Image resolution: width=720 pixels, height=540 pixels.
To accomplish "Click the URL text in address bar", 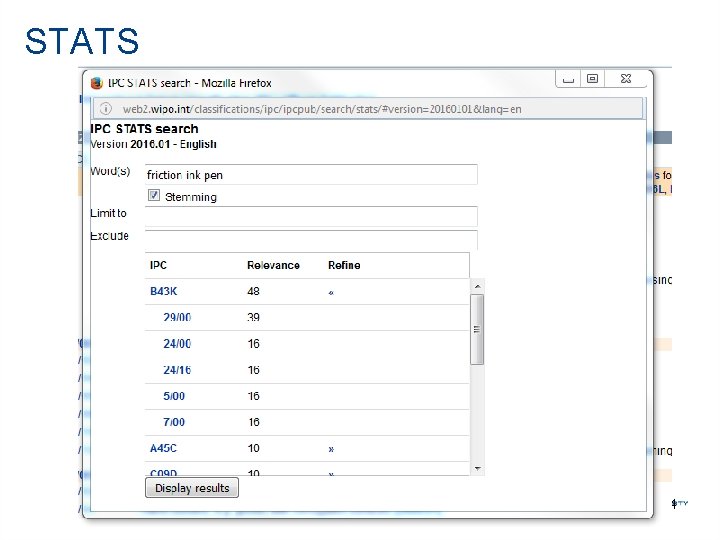I will coord(322,109).
